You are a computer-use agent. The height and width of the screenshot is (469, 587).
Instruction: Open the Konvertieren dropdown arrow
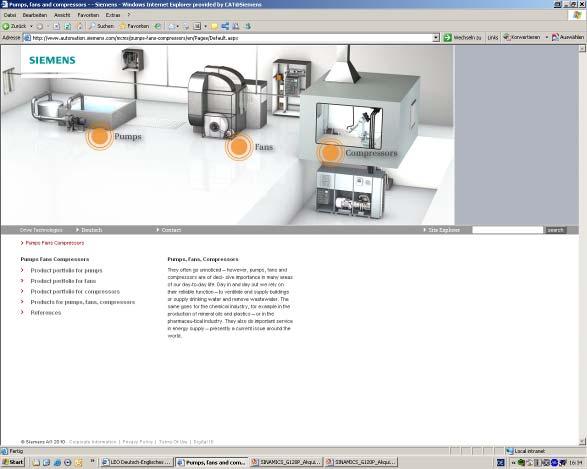point(547,37)
